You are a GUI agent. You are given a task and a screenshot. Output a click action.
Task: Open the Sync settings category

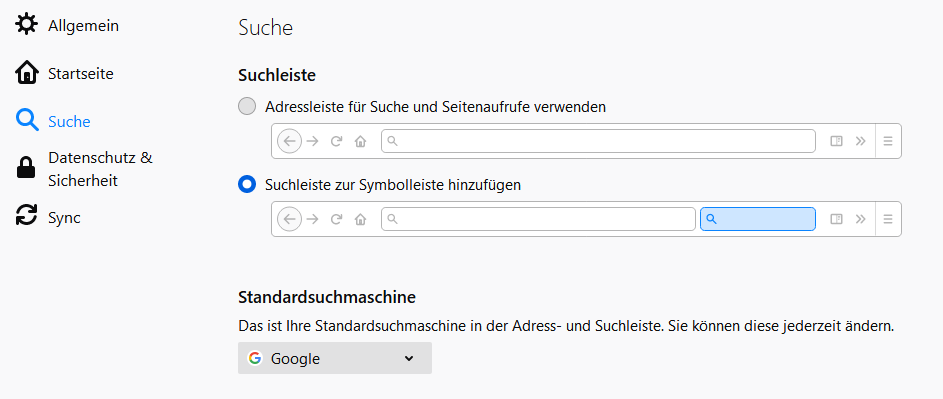click(x=48, y=217)
